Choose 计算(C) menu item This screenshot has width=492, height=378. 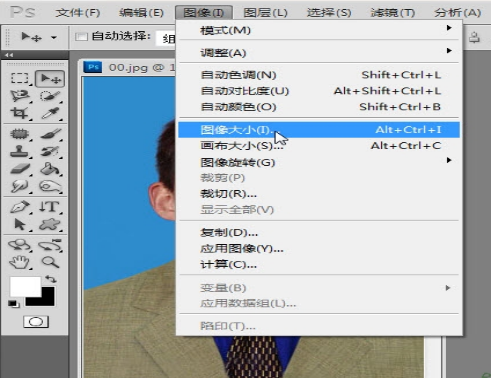pyautogui.click(x=319, y=264)
